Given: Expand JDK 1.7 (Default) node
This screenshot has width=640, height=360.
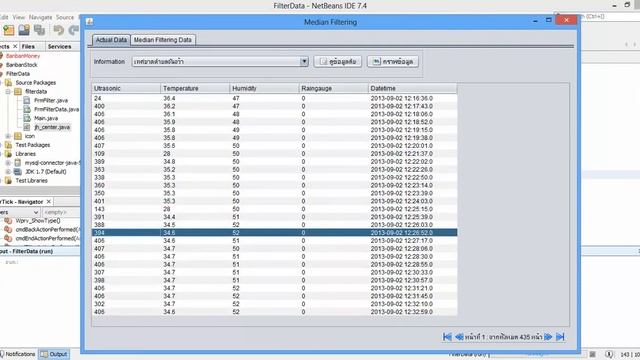Looking at the screenshot, I should (x=8, y=171).
